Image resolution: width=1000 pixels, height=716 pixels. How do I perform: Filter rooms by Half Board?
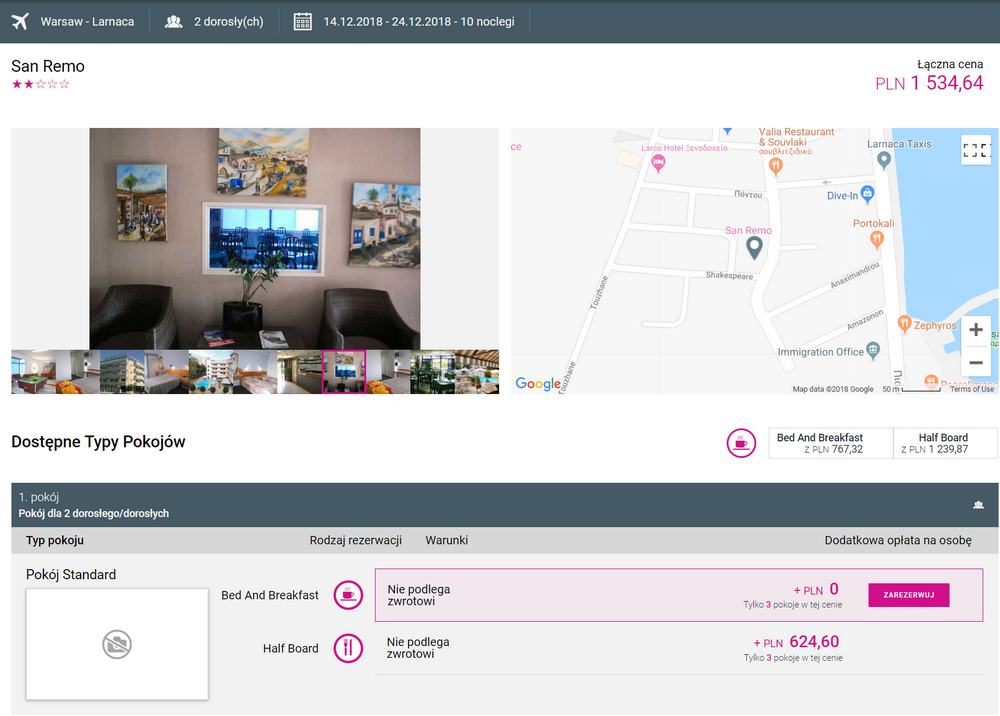[944, 443]
